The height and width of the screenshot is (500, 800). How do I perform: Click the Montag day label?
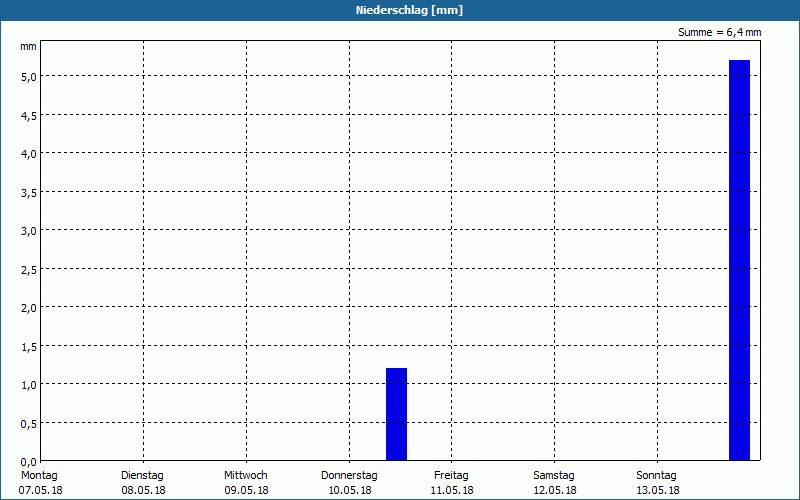(x=39, y=476)
